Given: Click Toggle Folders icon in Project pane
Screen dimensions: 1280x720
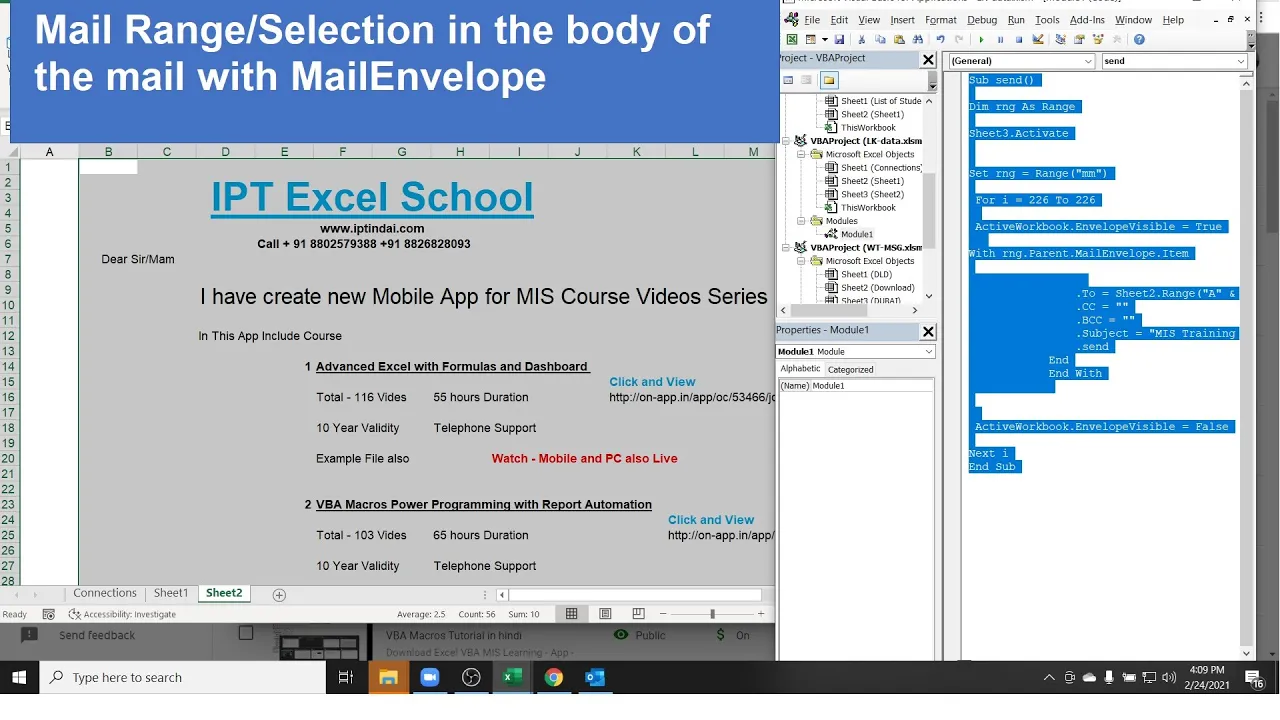Looking at the screenshot, I should [829, 80].
